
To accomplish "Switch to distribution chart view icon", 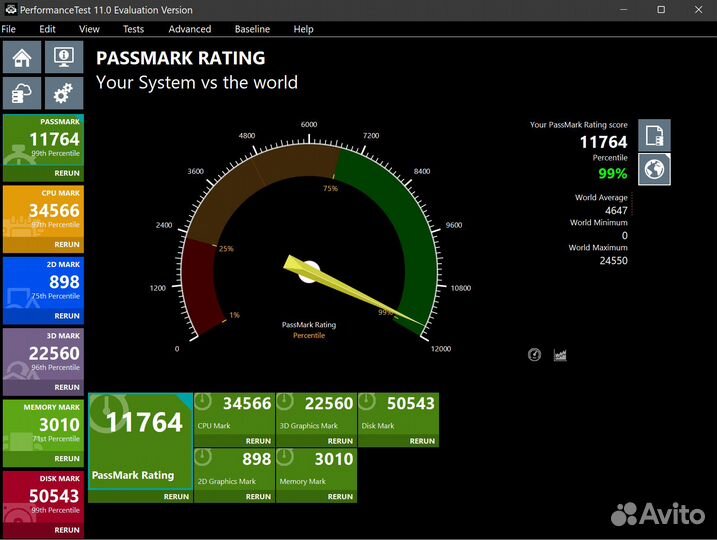I will [x=560, y=355].
